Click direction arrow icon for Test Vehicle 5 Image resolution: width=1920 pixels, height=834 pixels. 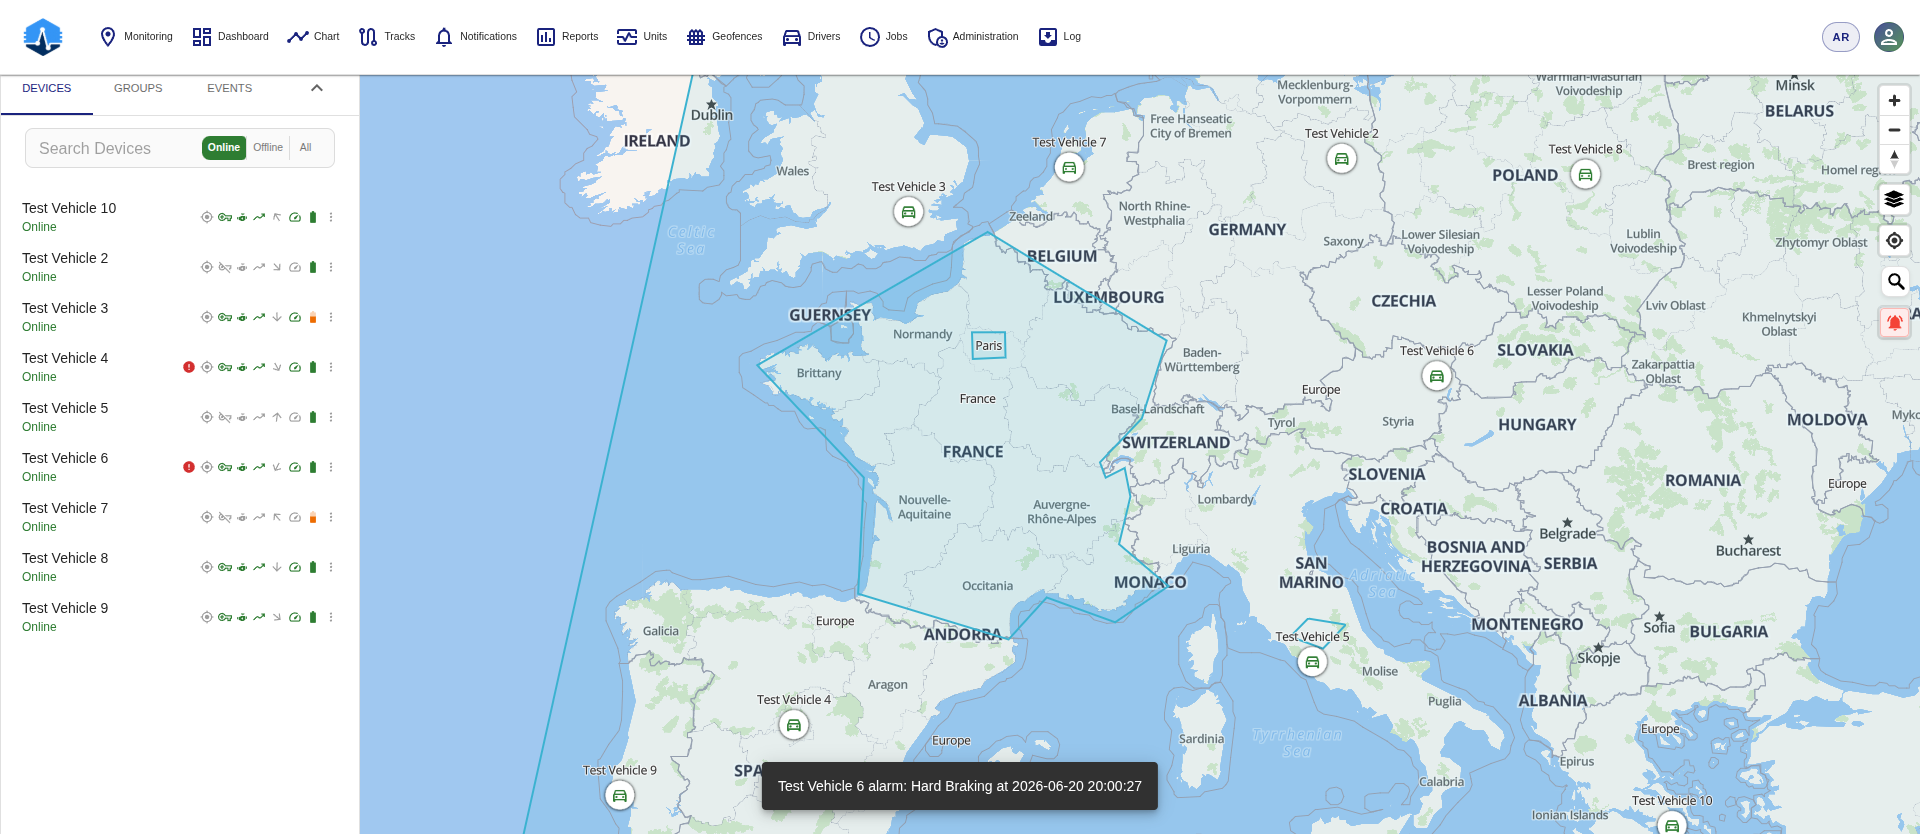(277, 417)
